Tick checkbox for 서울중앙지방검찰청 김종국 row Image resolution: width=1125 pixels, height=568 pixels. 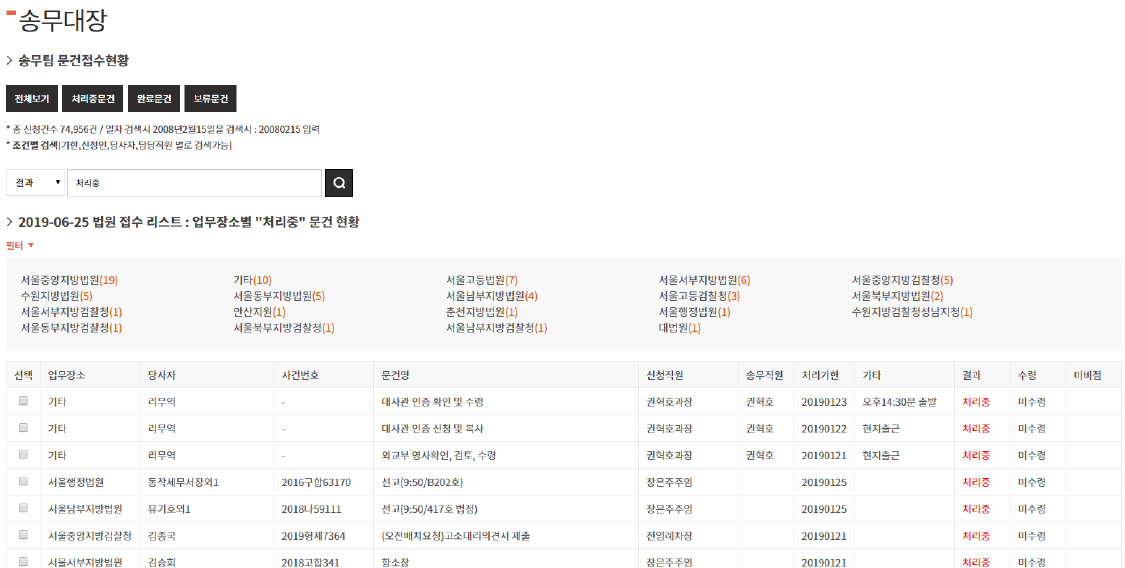[x=24, y=535]
